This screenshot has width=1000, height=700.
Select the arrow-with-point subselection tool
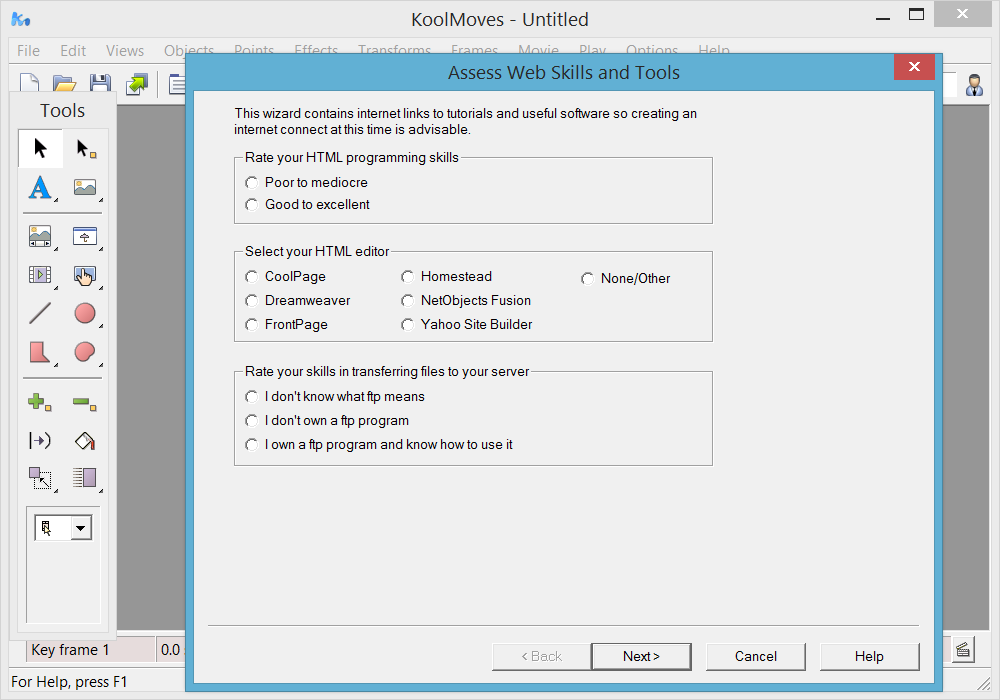click(85, 149)
